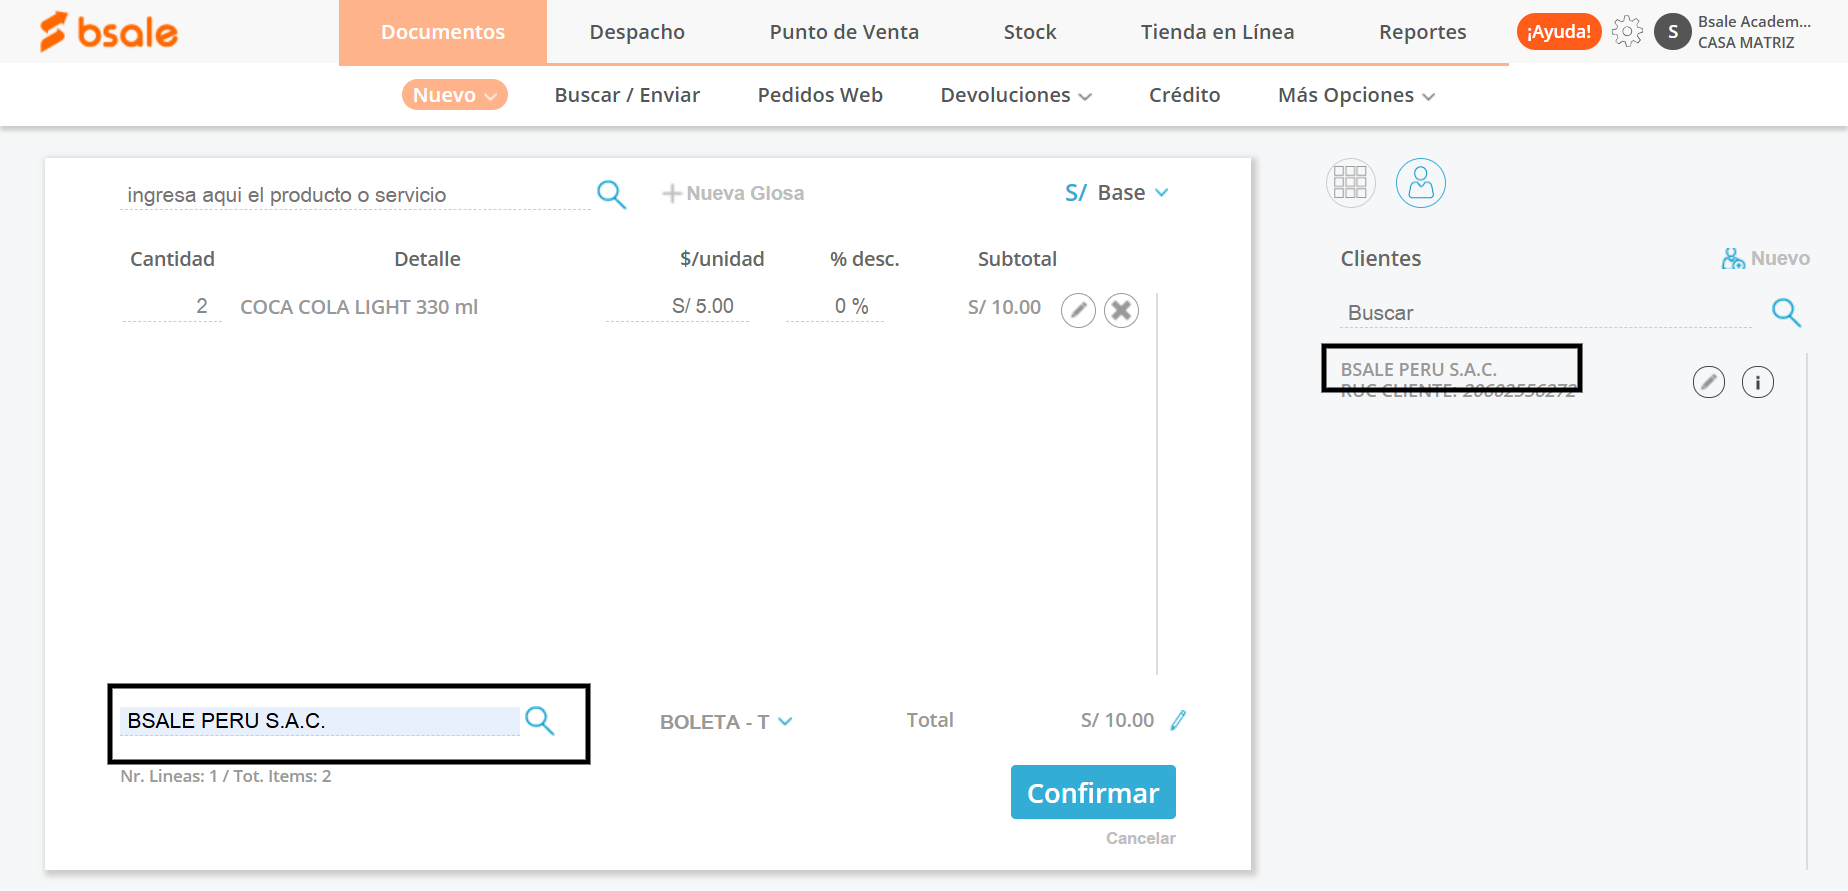This screenshot has height=891, width=1848.
Task: Click Bsale Academ... account name
Action: pyautogui.click(x=1754, y=22)
